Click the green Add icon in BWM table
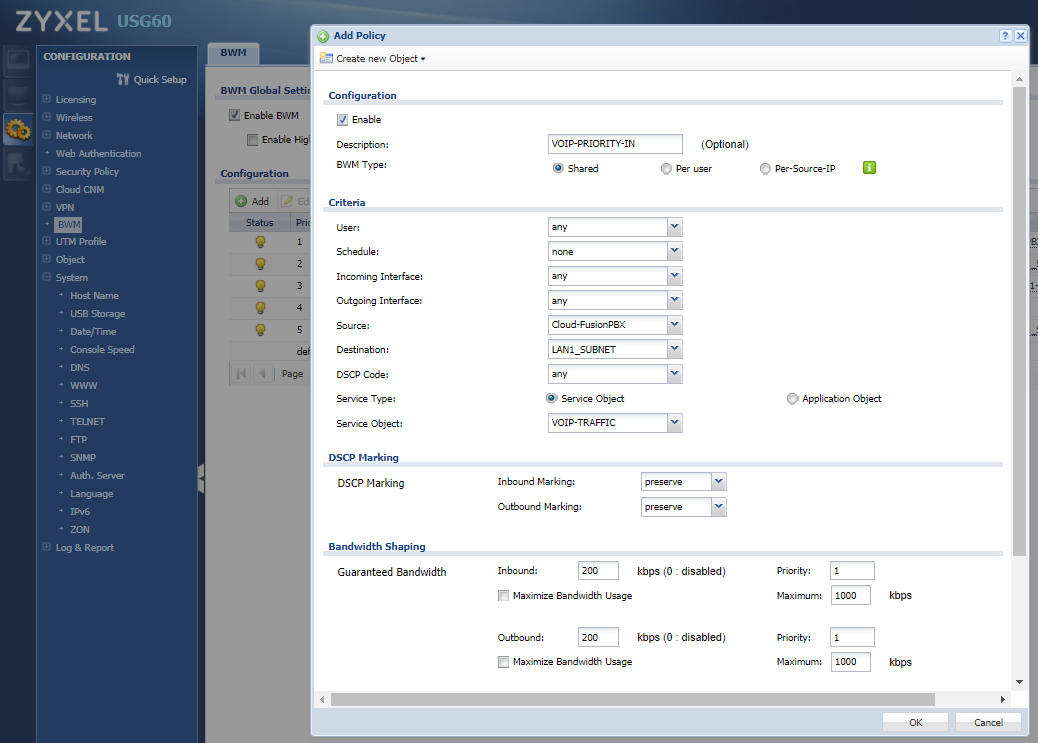Viewport: 1038px width, 743px height. tap(241, 201)
